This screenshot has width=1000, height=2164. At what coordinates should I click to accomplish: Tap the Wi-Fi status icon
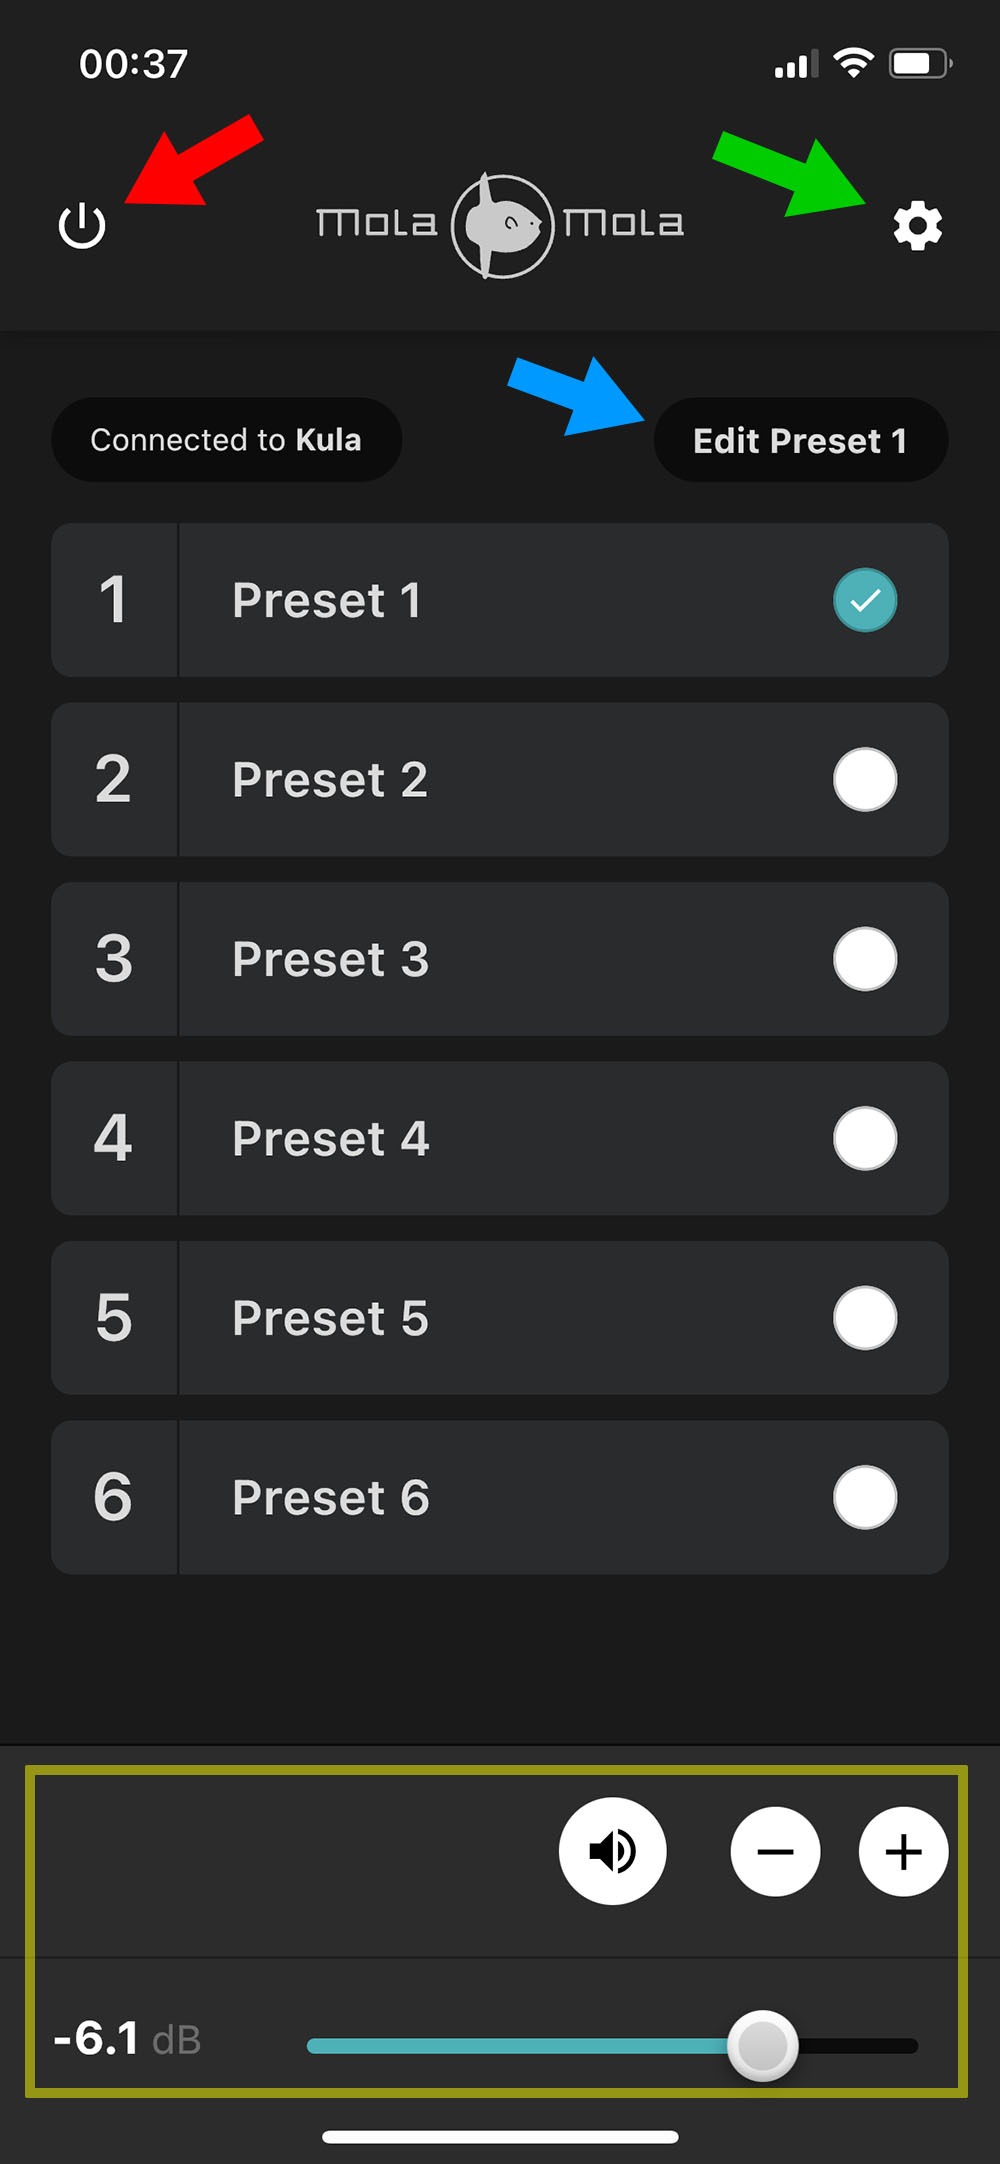[x=853, y=64]
